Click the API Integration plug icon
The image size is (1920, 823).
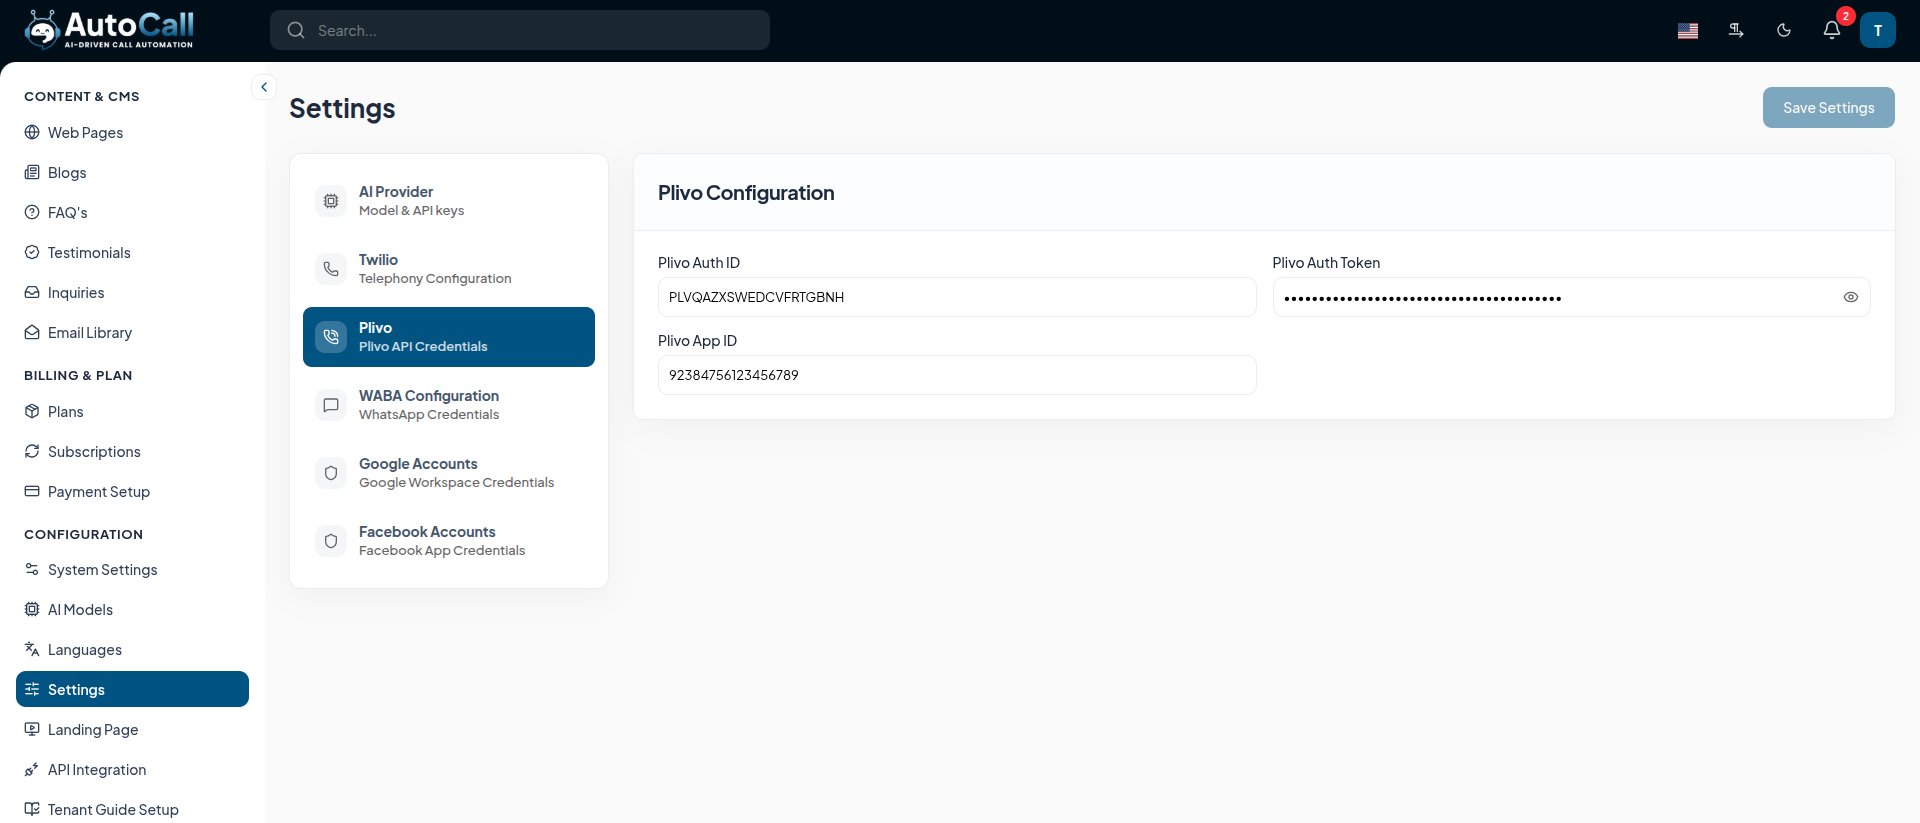[x=32, y=769]
